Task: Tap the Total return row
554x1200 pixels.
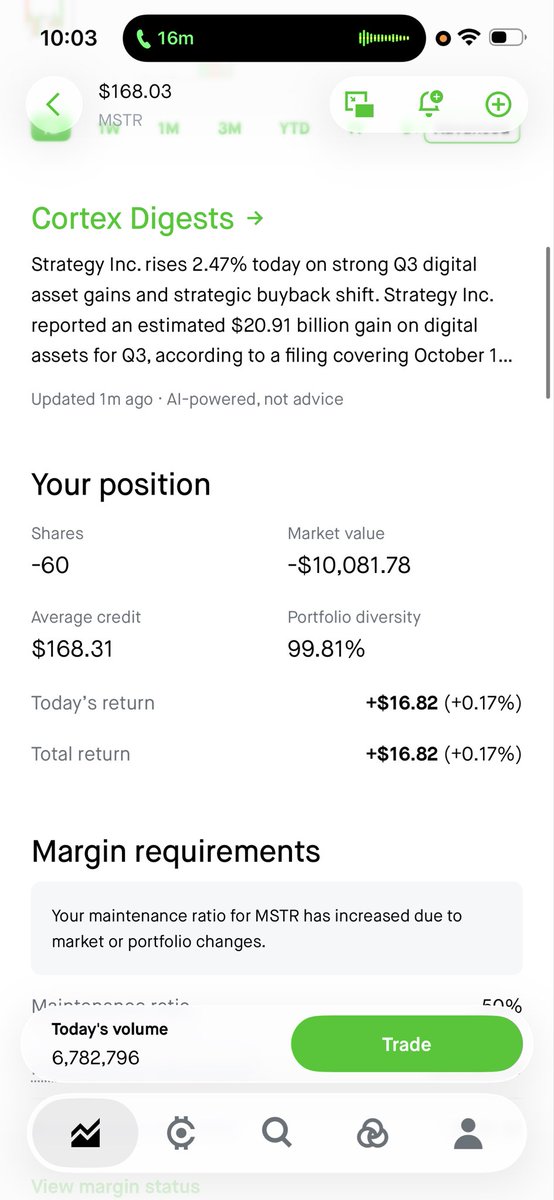Action: point(277,754)
